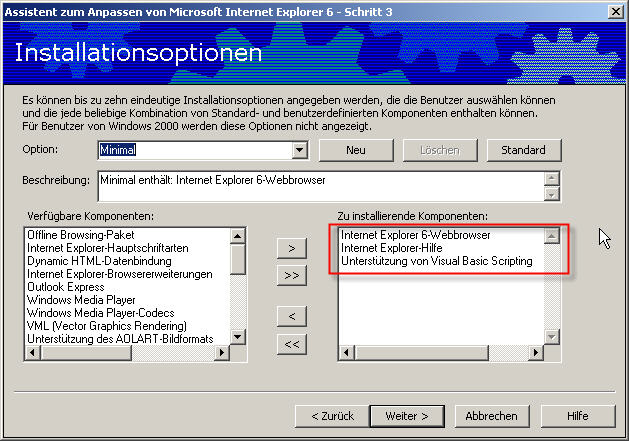Click scroll-down arrow of install components list

click(552, 337)
